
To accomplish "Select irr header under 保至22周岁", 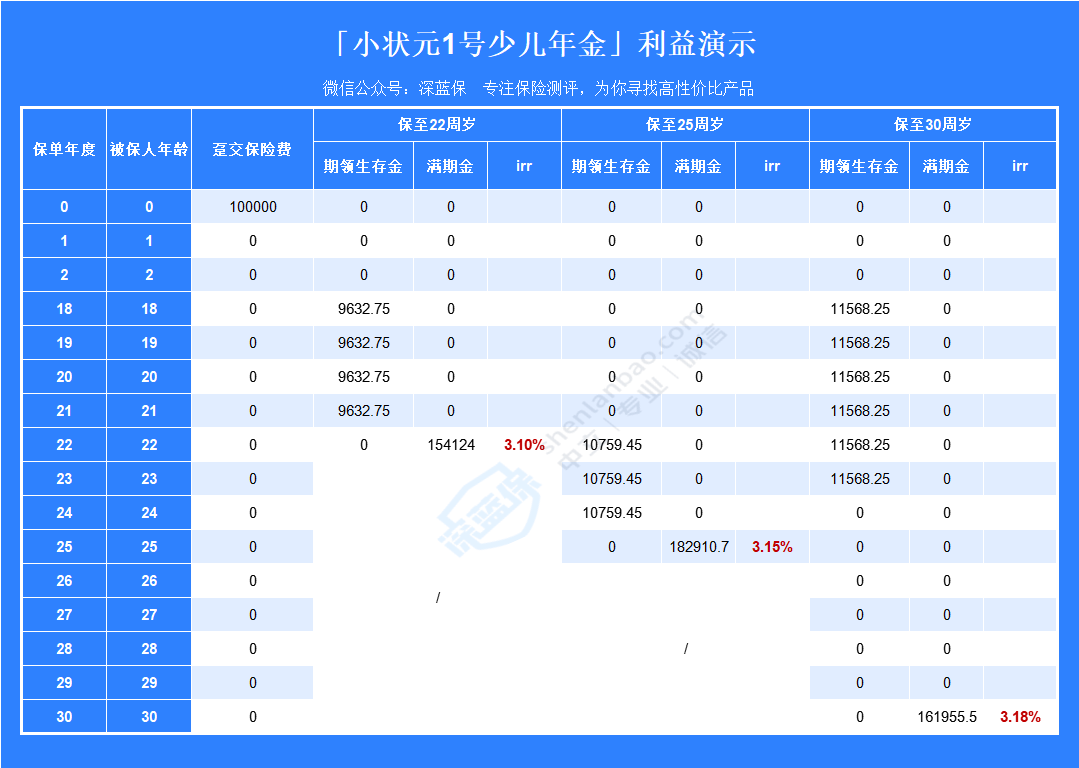I will 524,166.
